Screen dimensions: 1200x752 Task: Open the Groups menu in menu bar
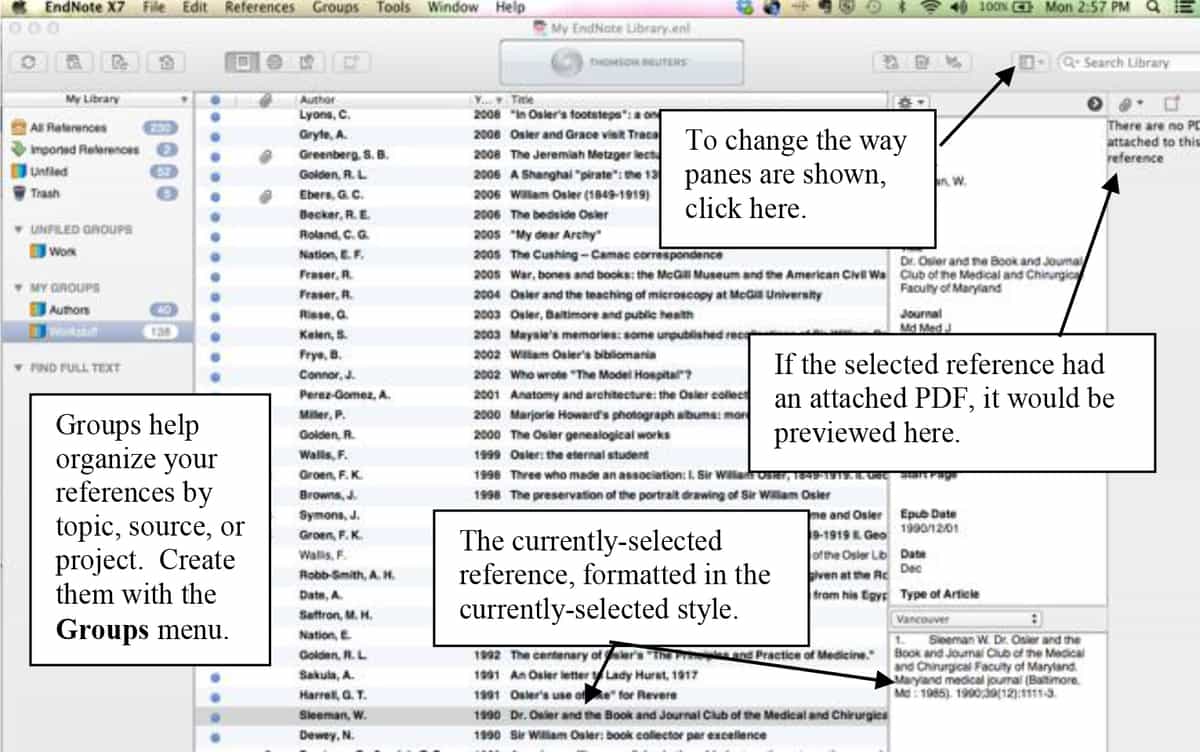[x=335, y=7]
